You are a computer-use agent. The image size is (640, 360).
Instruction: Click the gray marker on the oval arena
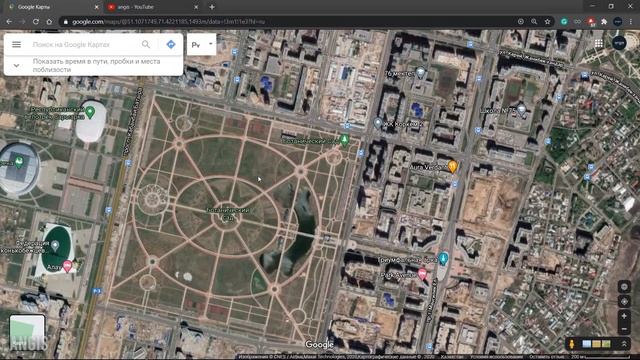tap(55, 245)
